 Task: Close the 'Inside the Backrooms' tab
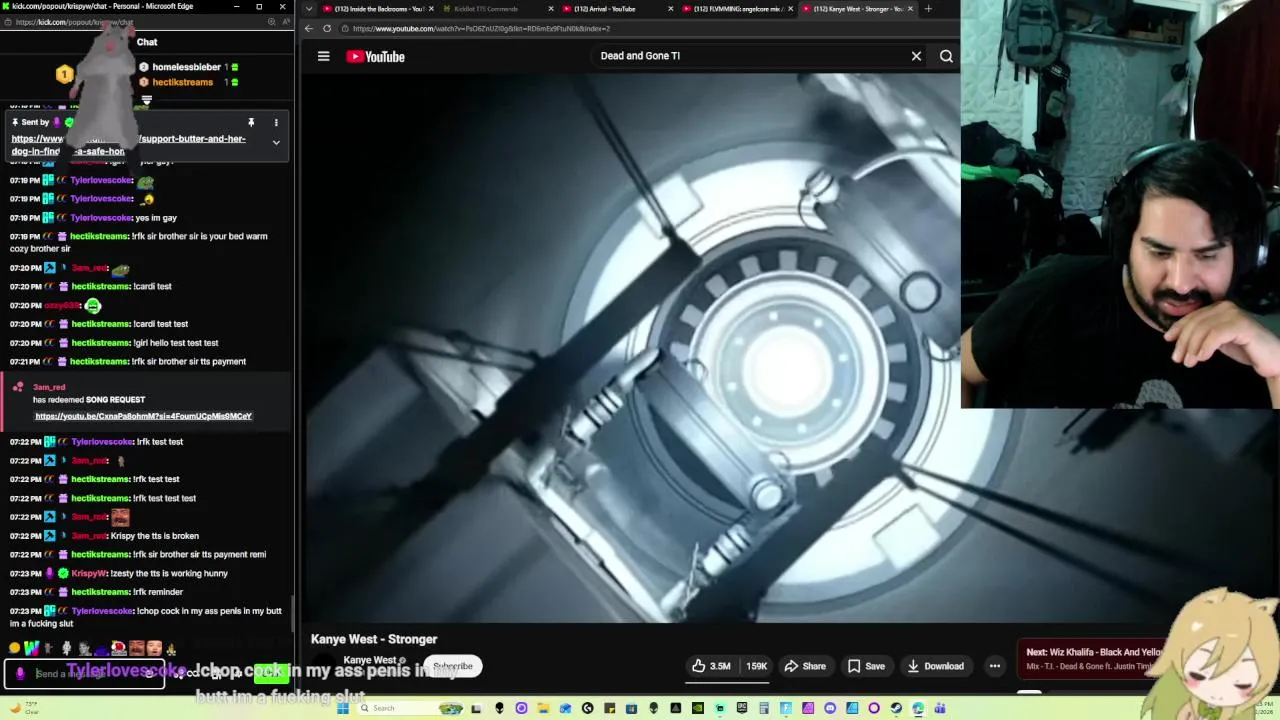pos(432,9)
